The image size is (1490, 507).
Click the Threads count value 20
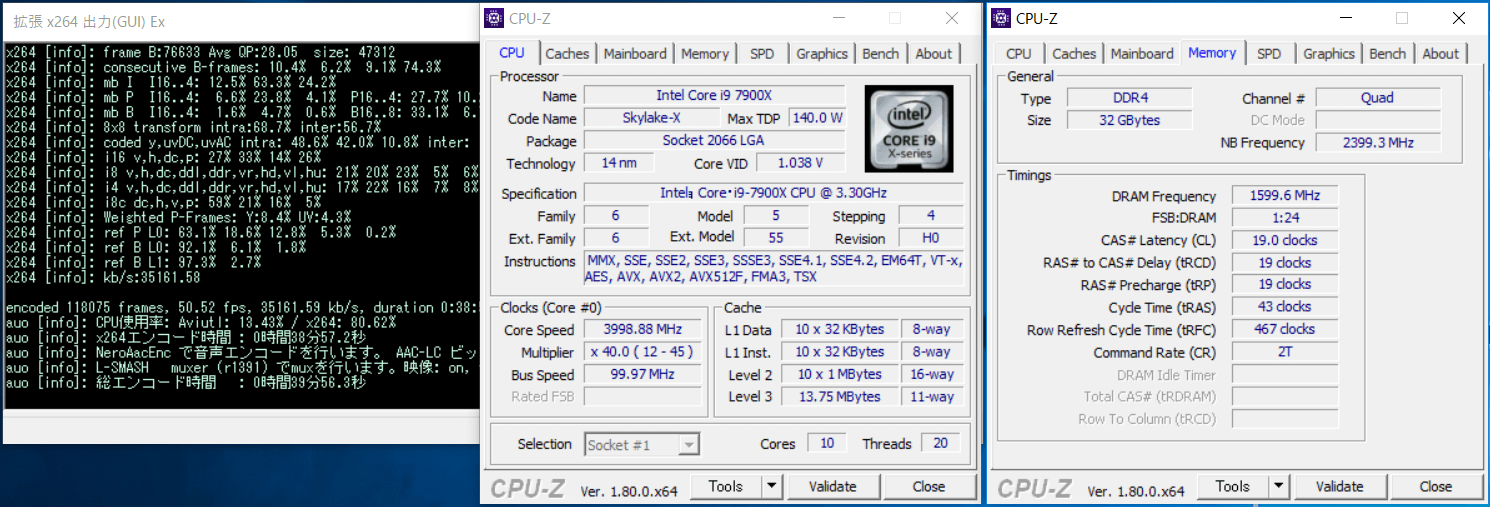point(941,444)
